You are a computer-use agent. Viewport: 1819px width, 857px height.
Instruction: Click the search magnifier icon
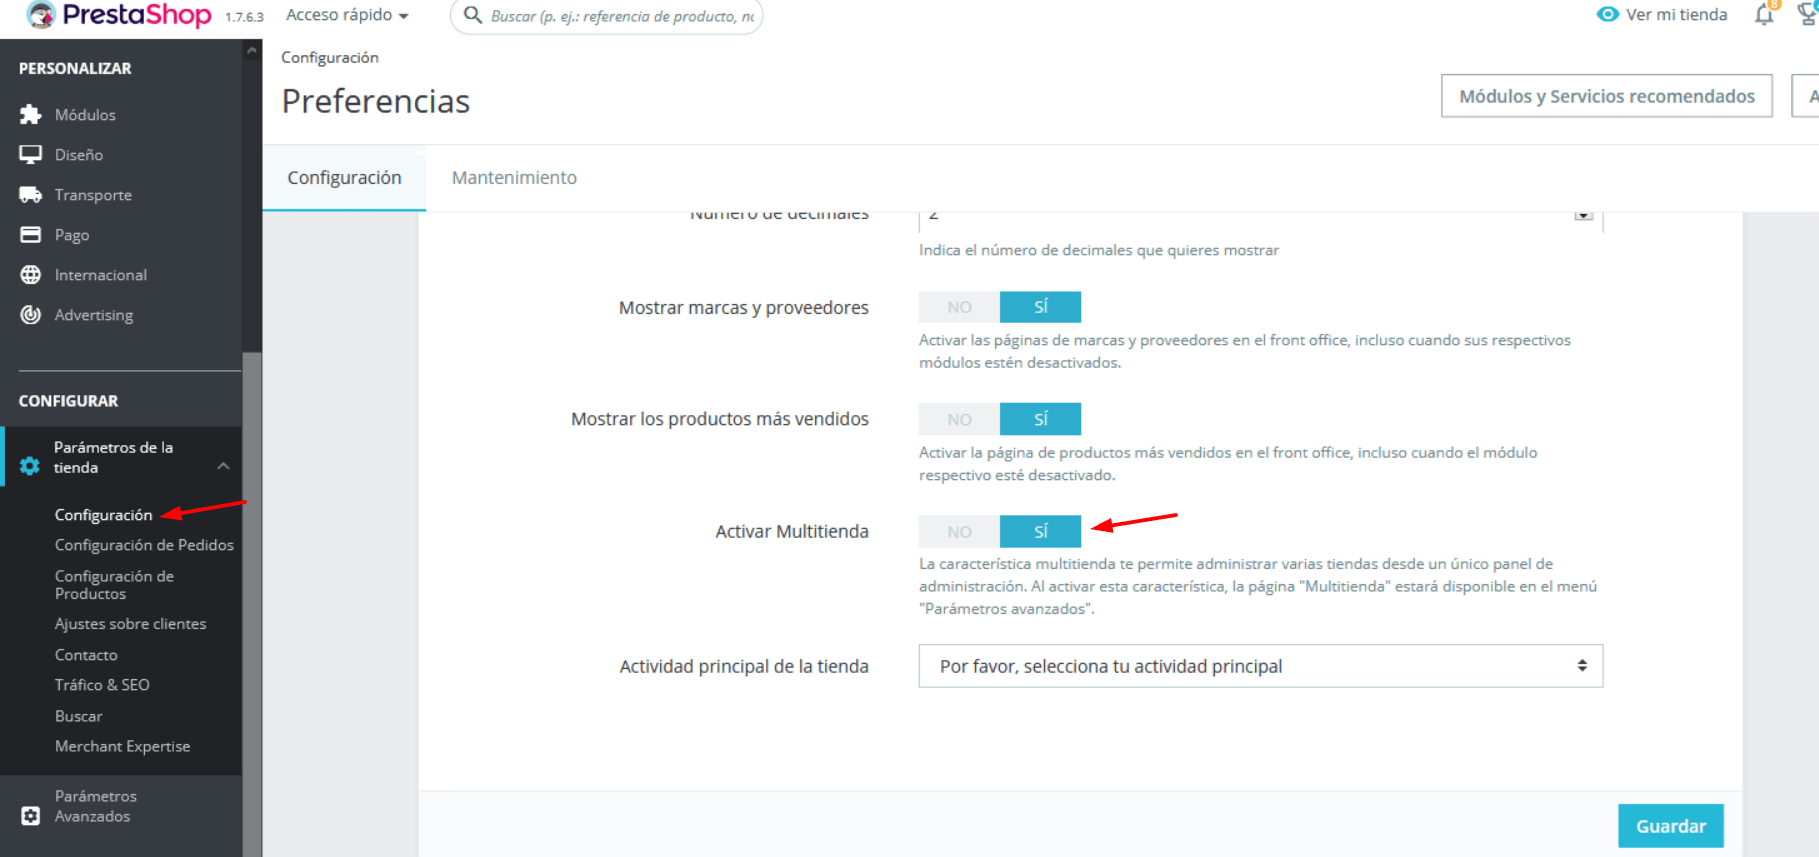click(473, 15)
